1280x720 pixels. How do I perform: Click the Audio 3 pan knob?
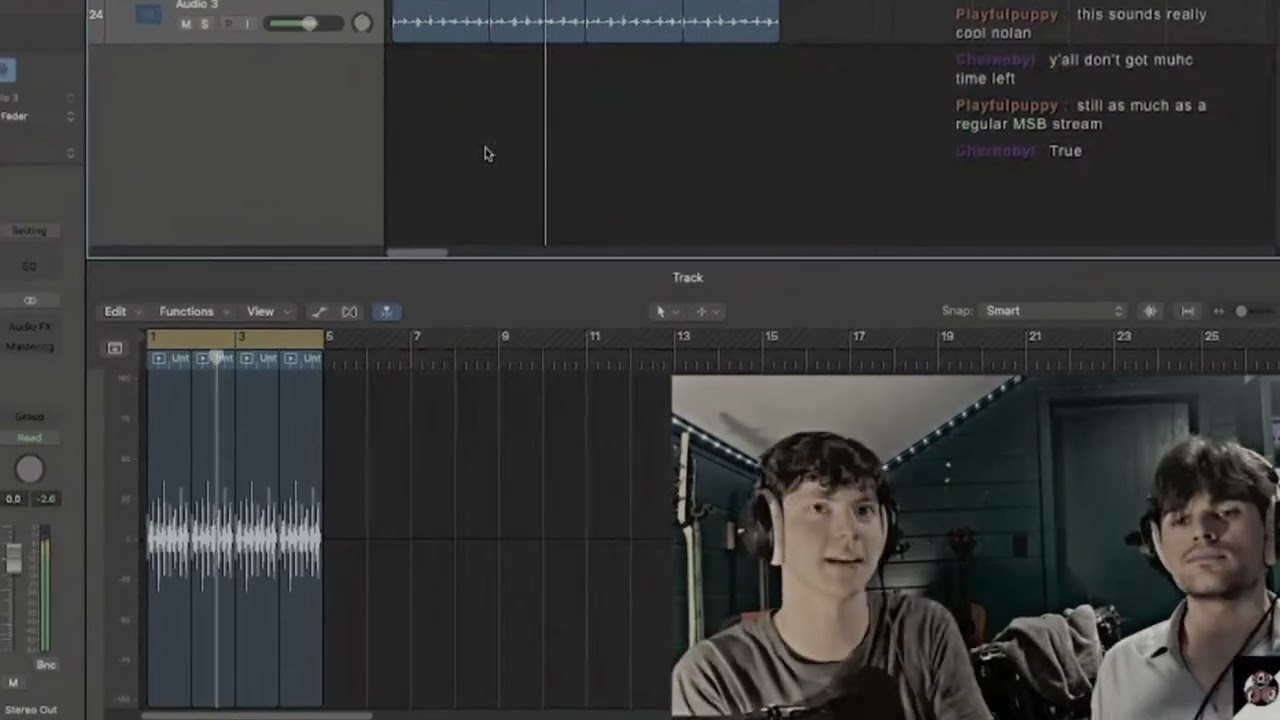coord(362,23)
